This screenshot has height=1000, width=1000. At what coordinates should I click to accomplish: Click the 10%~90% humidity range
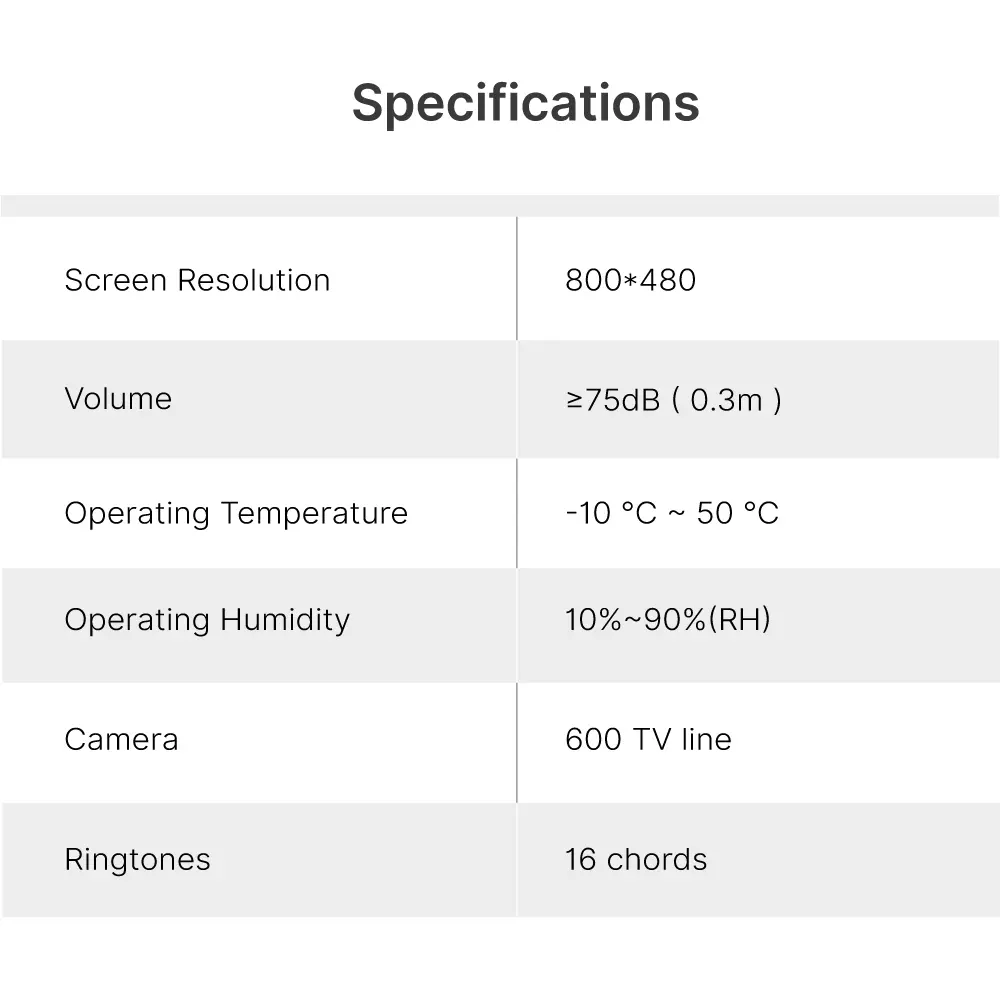(636, 620)
